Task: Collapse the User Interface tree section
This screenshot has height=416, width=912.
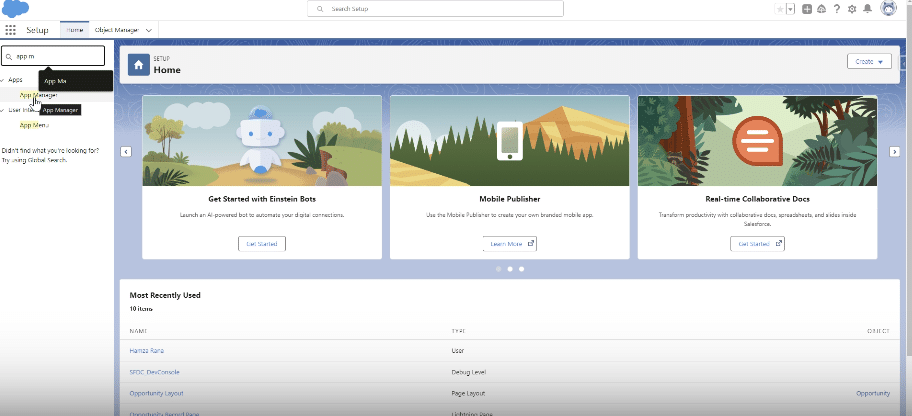Action: click(x=3, y=109)
